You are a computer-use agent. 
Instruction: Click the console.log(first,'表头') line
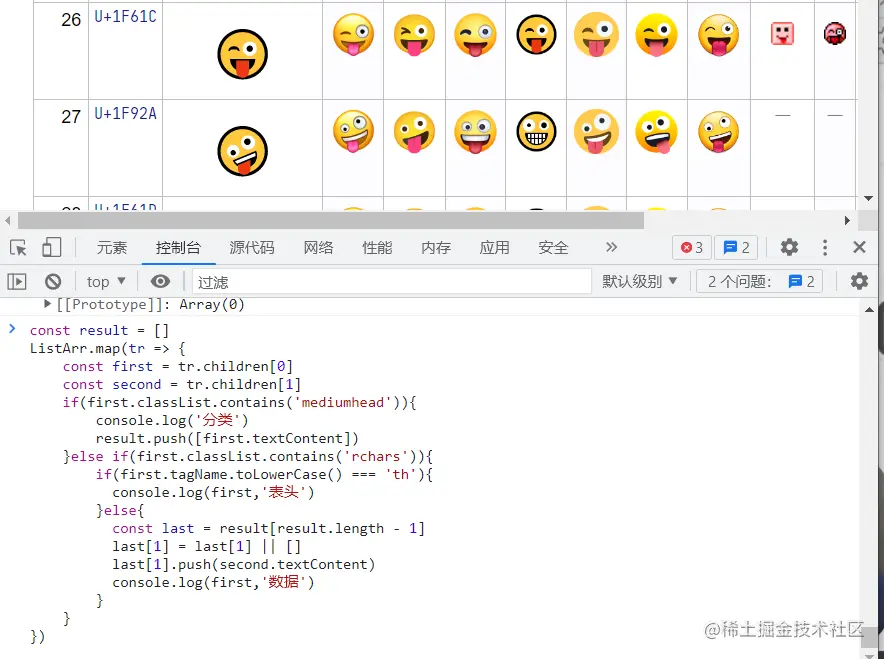click(213, 492)
